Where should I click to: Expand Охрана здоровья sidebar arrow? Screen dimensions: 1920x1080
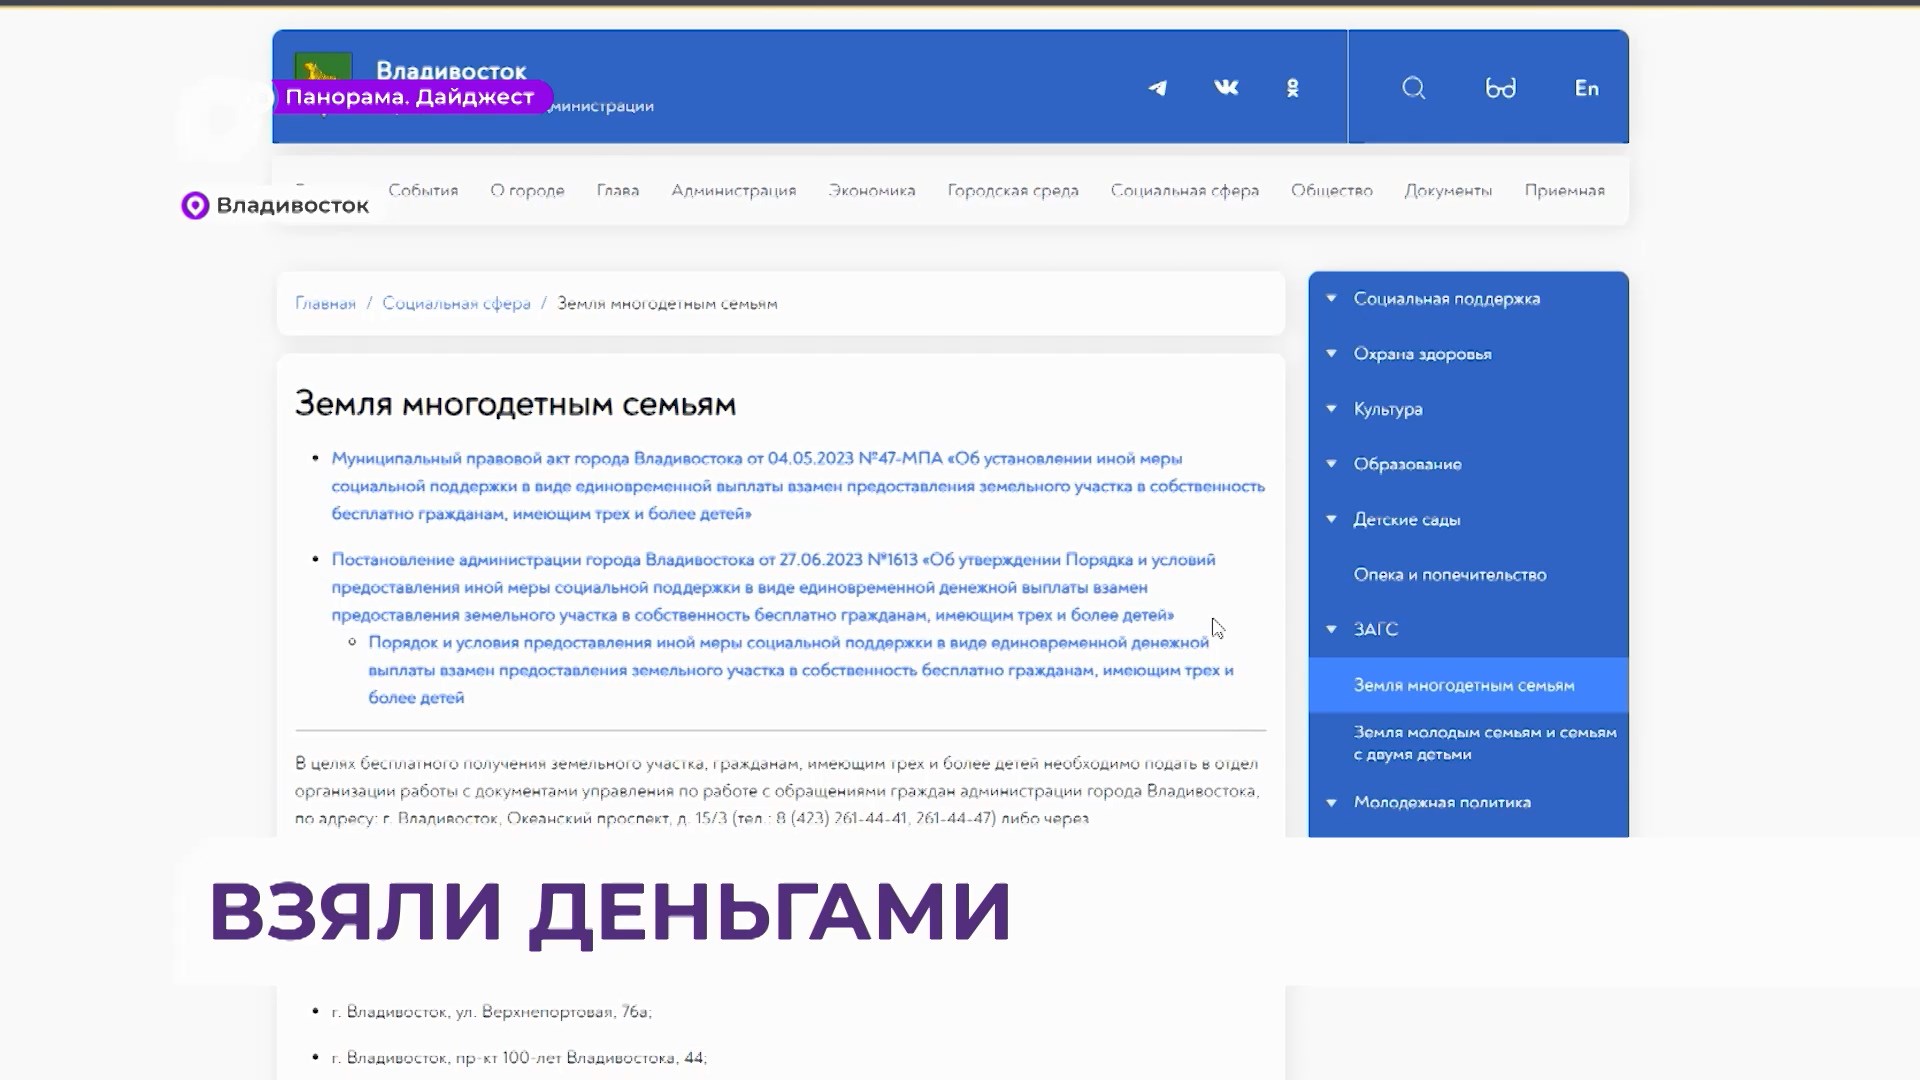pyautogui.click(x=1331, y=353)
